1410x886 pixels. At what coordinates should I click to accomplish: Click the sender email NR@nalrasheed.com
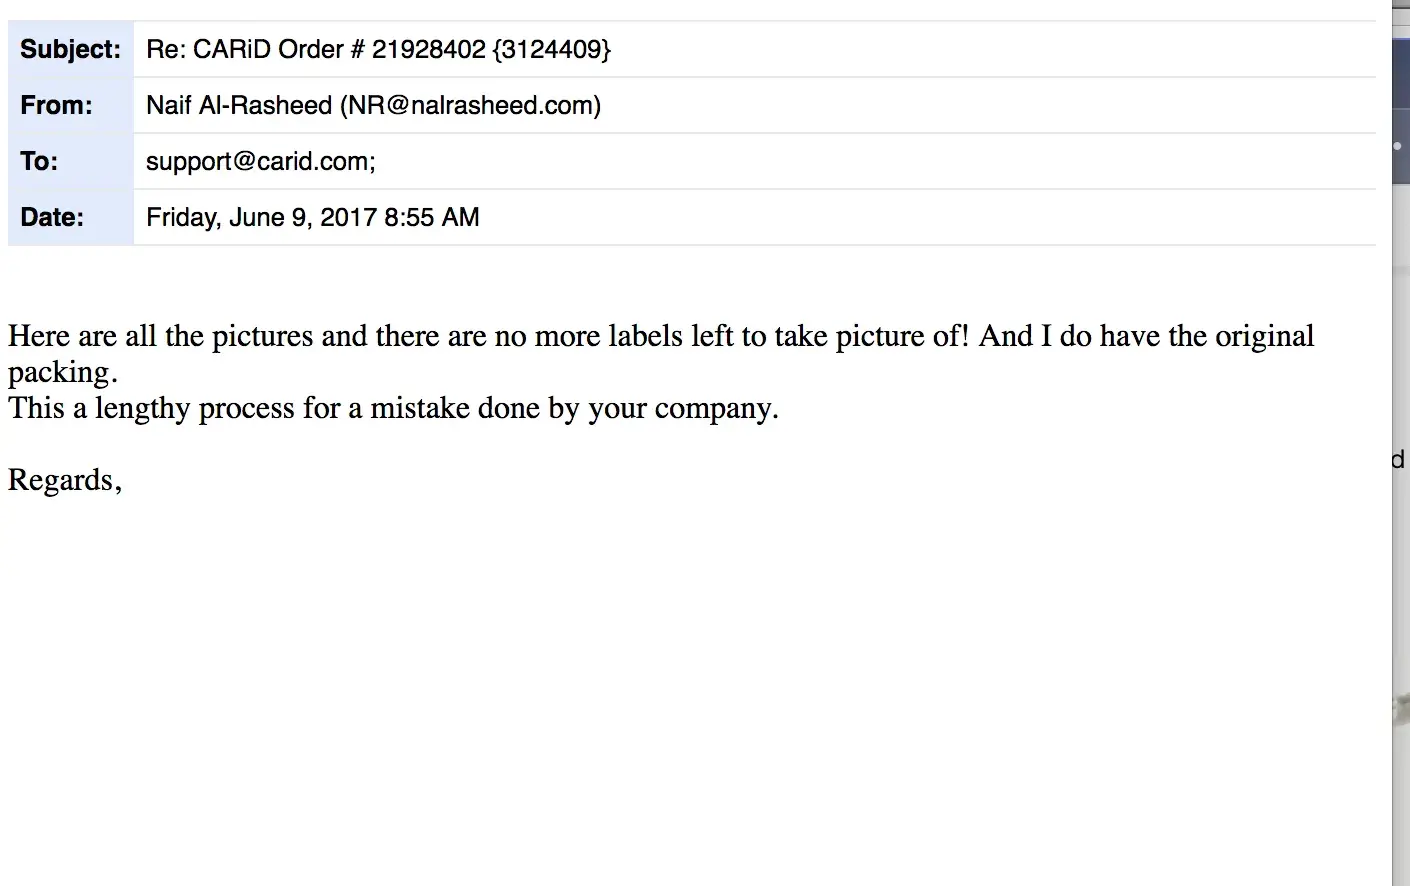point(472,105)
